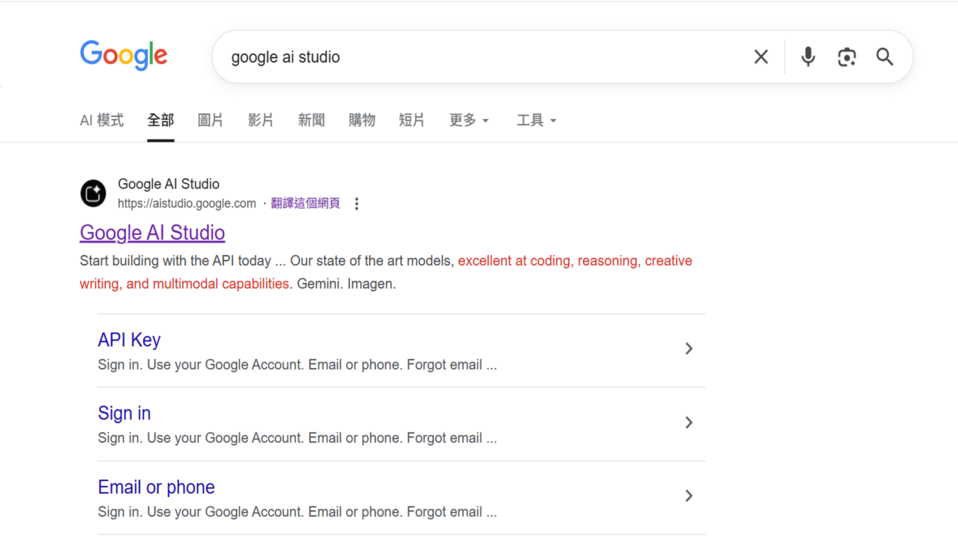Click the magnifying glass search icon

click(x=885, y=57)
